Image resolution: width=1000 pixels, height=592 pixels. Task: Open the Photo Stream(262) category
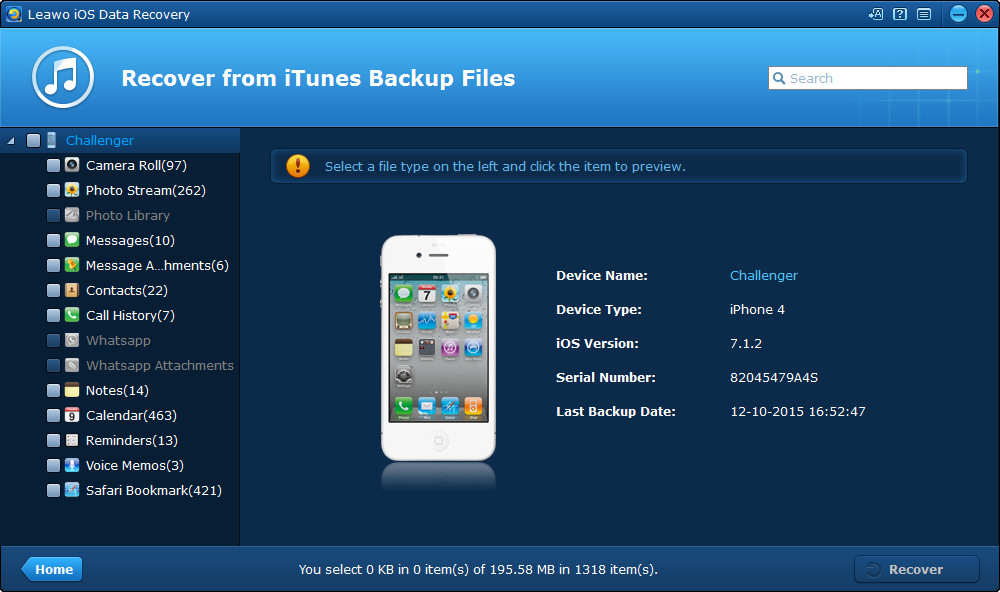pos(145,190)
